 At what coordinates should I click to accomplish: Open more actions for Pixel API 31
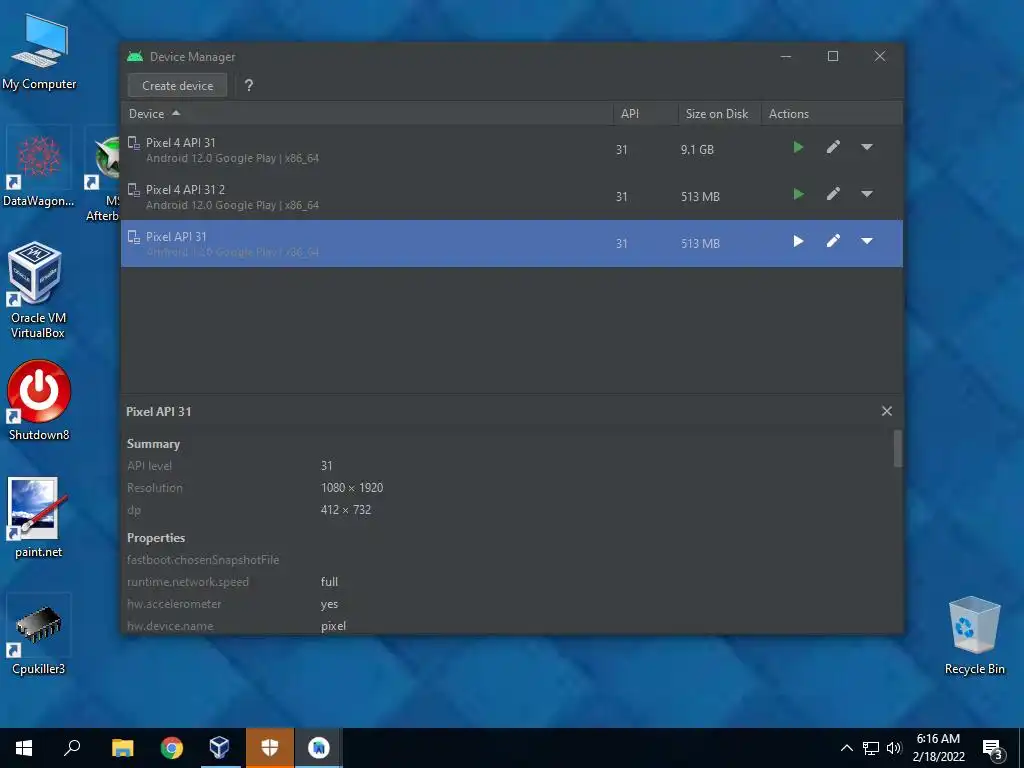pyautogui.click(x=867, y=242)
